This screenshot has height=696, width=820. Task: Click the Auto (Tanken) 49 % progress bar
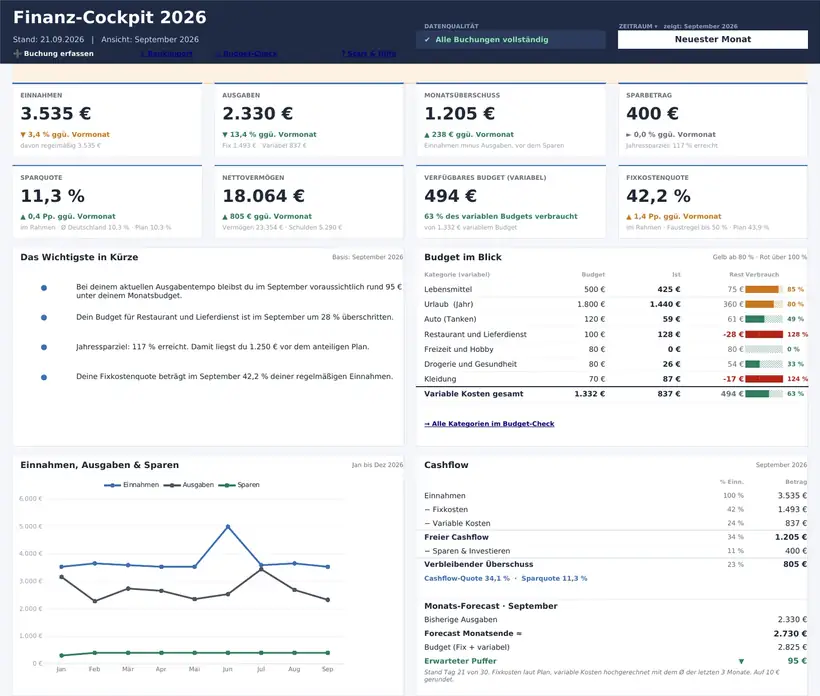coord(764,319)
